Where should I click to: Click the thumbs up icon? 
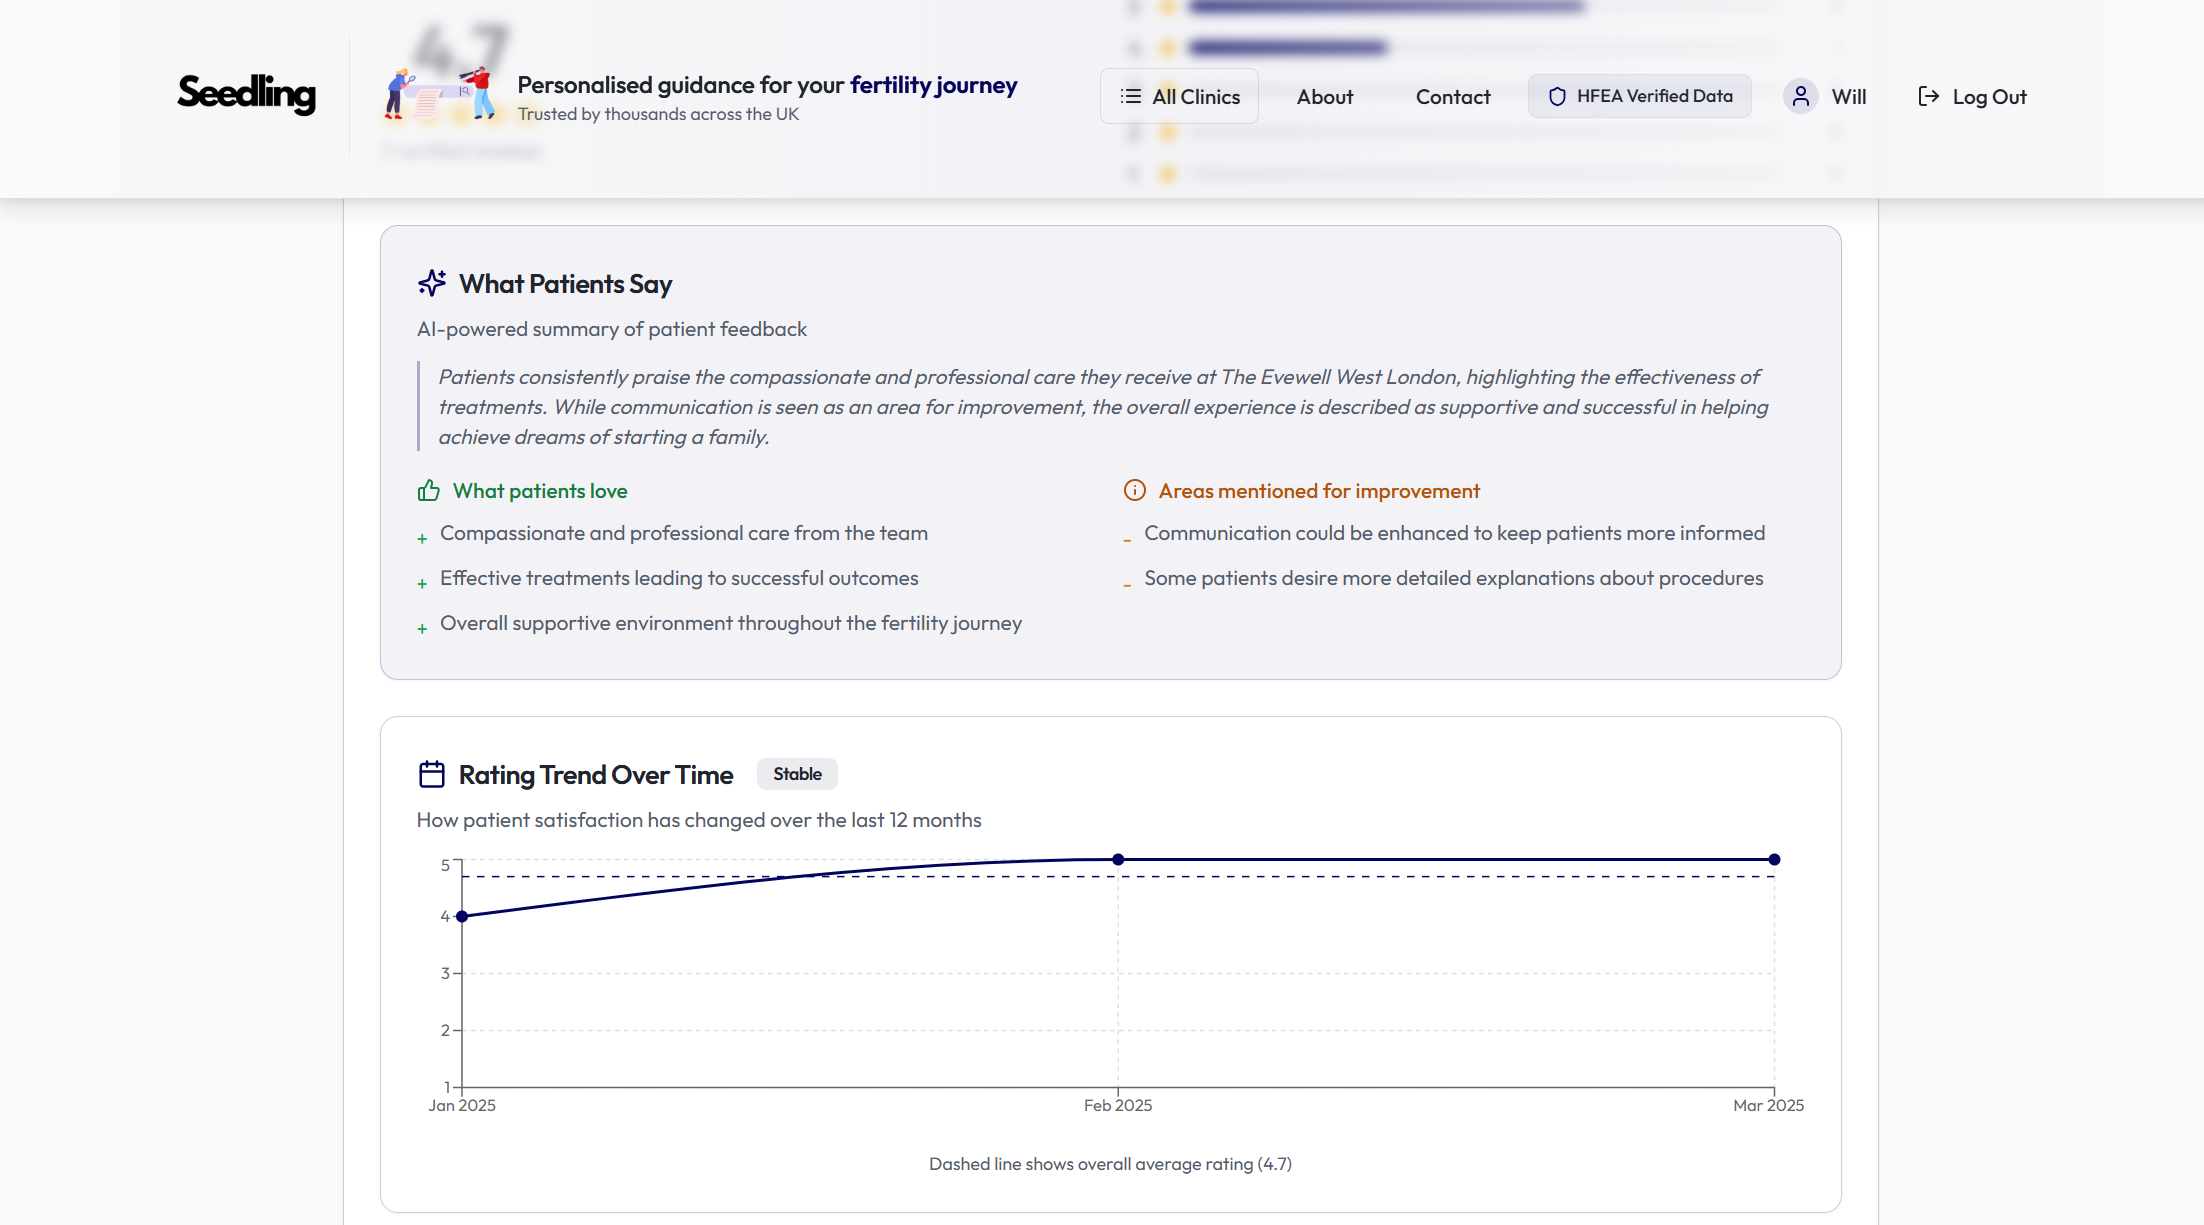(429, 491)
